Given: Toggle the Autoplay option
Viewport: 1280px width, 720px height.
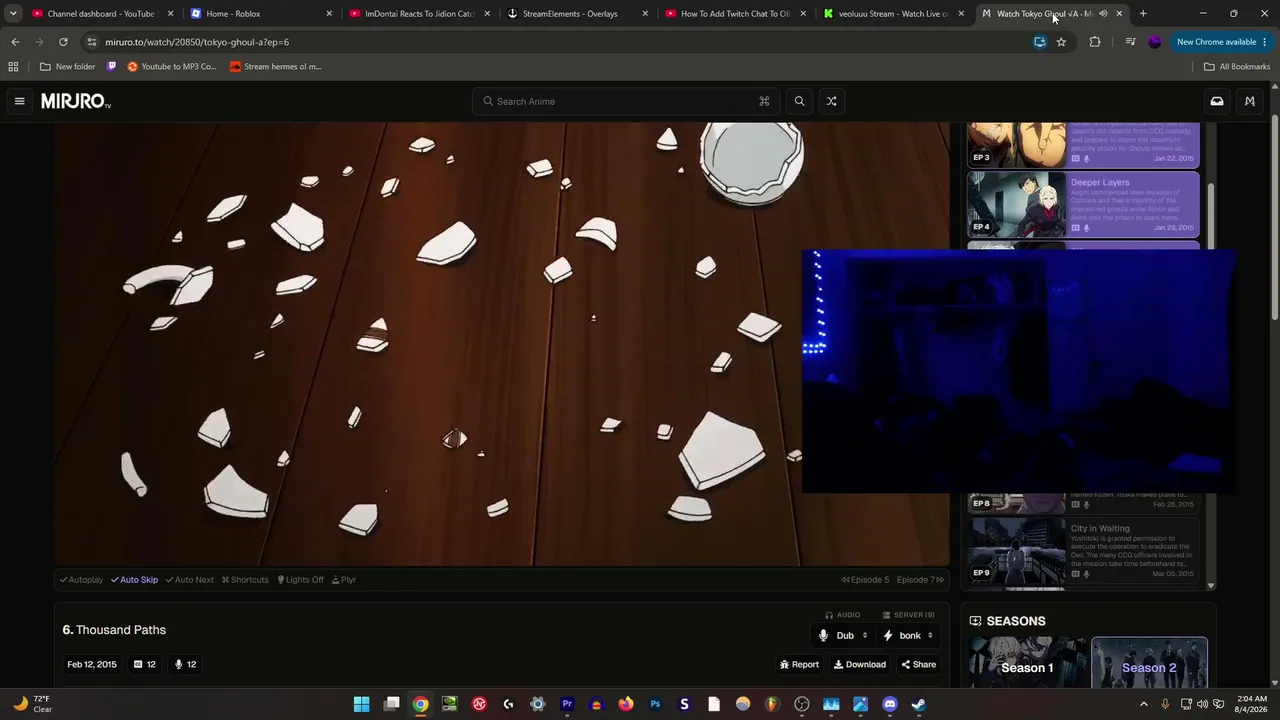Looking at the screenshot, I should 81,580.
